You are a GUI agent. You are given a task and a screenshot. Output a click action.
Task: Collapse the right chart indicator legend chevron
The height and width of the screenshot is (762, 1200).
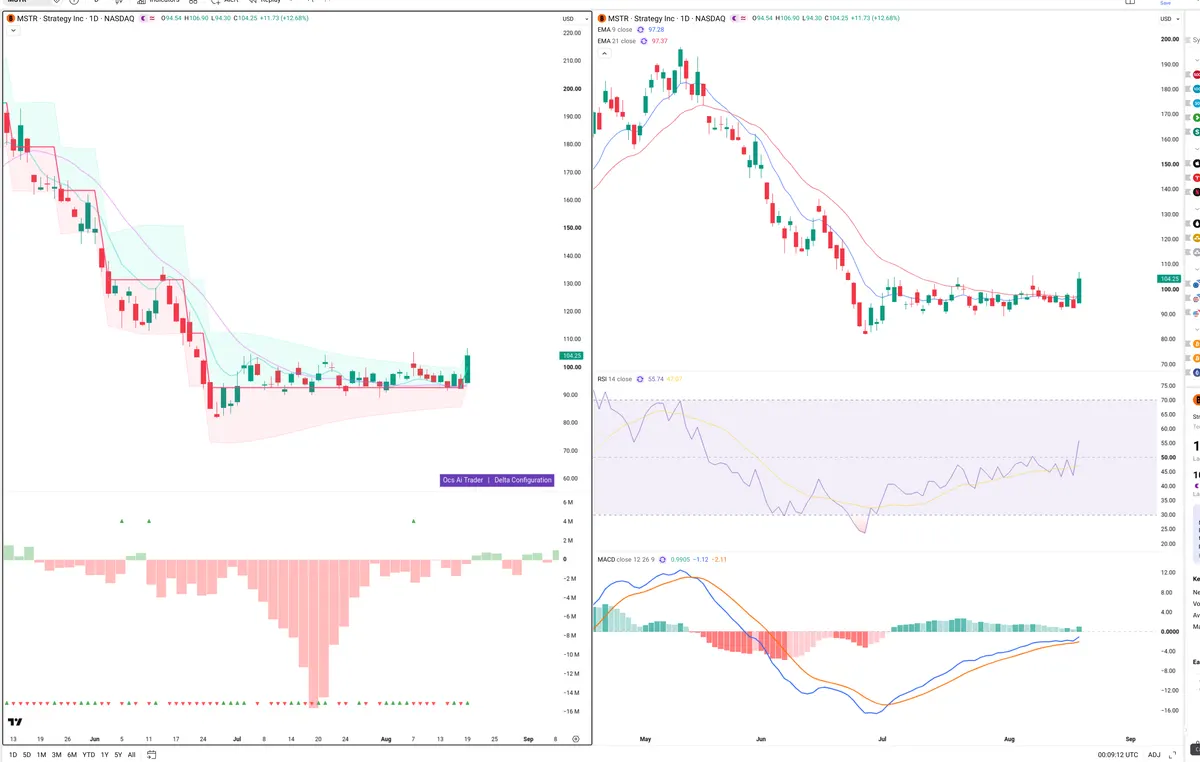pyautogui.click(x=603, y=53)
